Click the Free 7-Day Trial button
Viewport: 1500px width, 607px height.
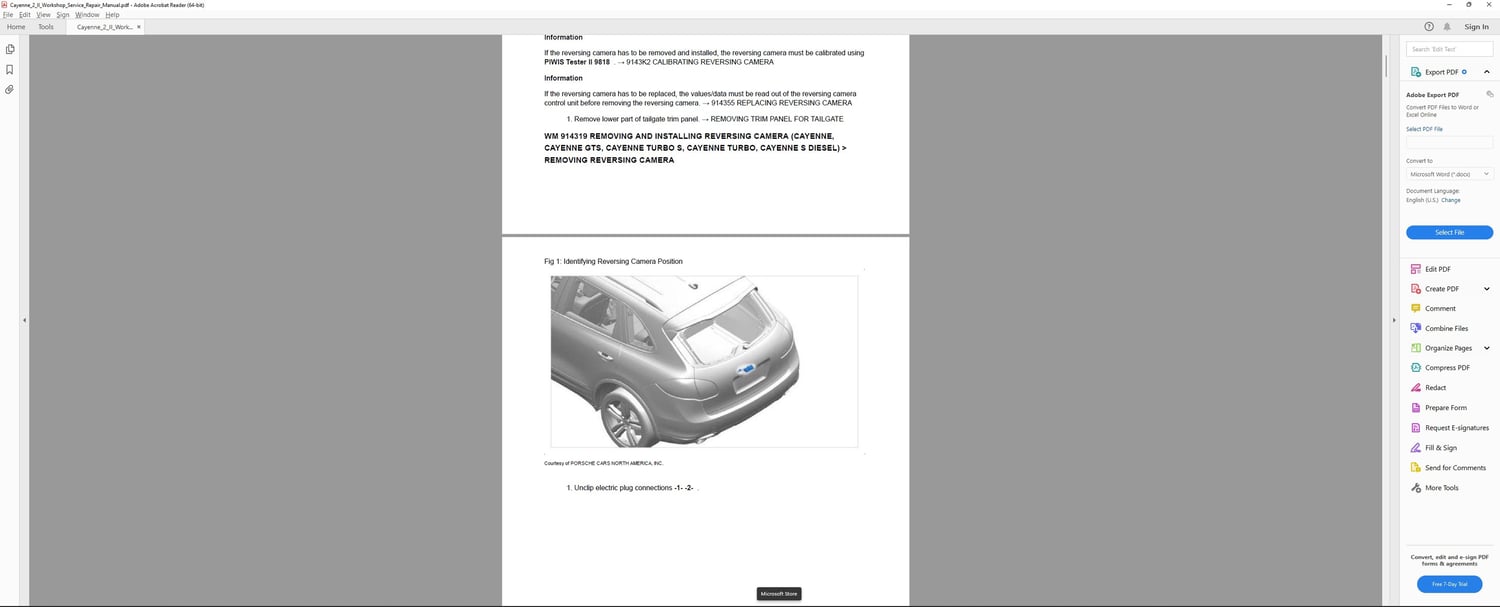(x=1449, y=584)
